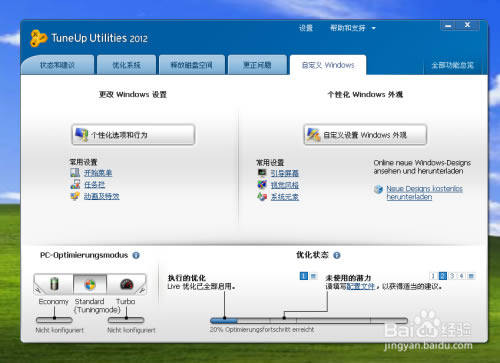Click the 更改 Windows 设置 heading
This screenshot has width=500, height=363.
(x=133, y=94)
